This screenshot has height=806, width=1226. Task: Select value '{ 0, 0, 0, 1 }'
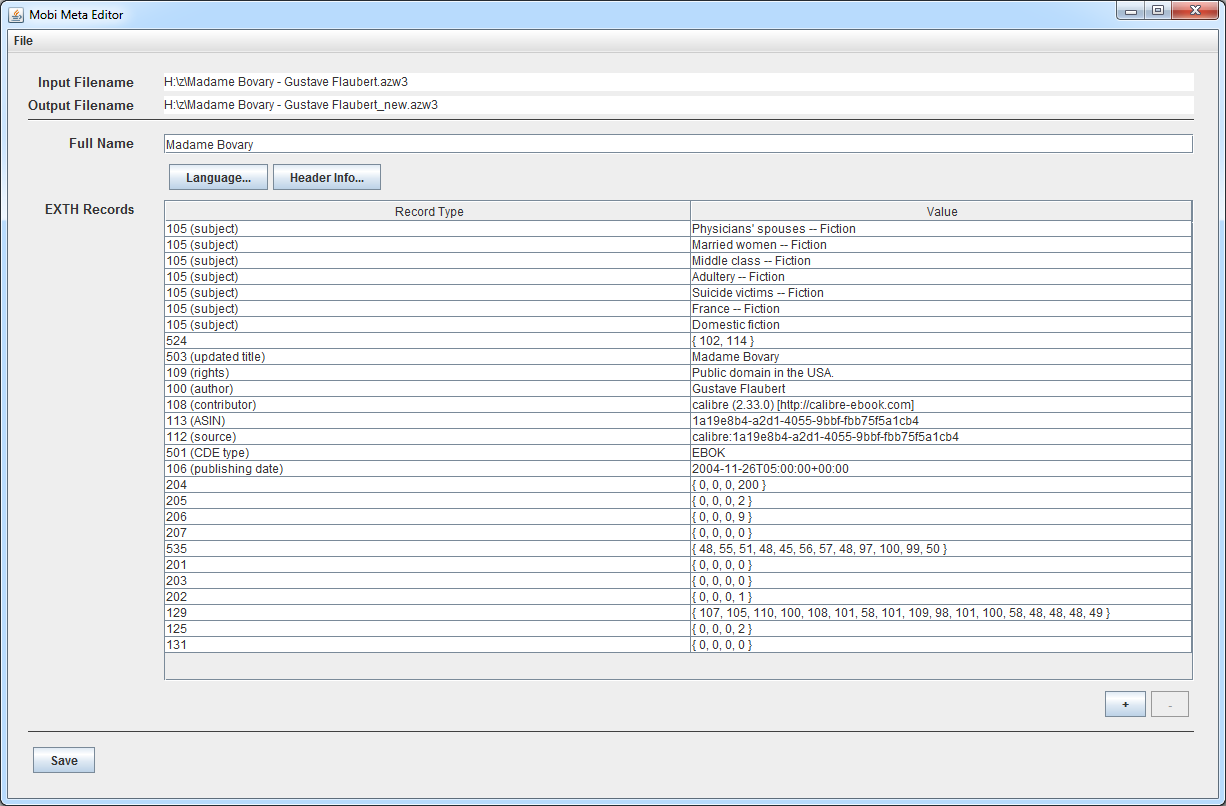(x=941, y=597)
